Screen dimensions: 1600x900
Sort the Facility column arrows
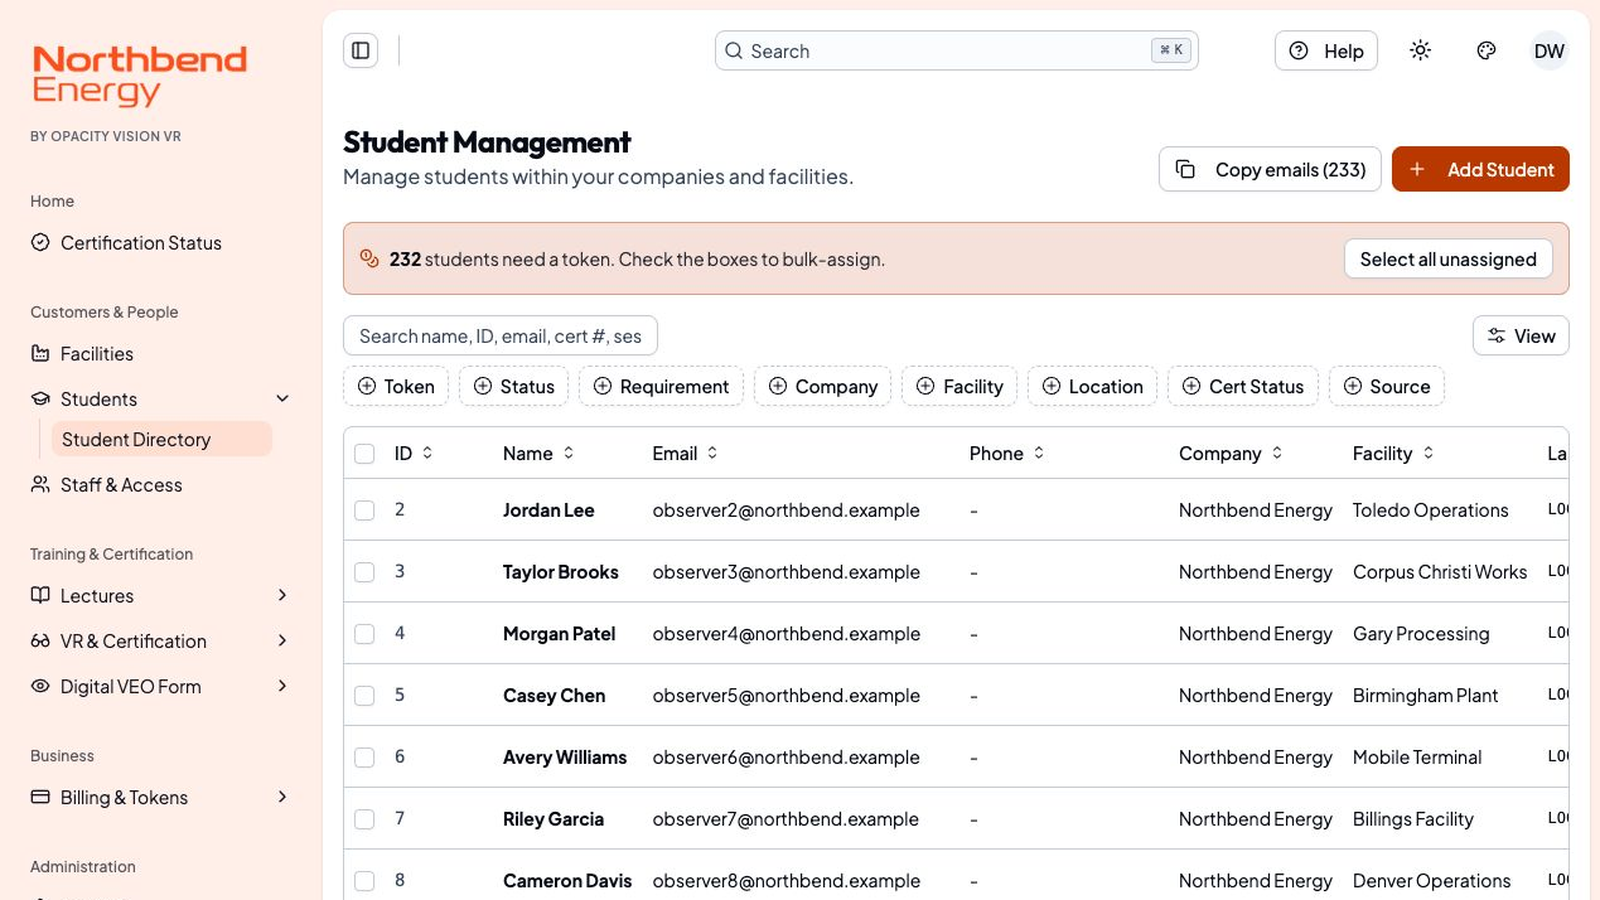(1428, 453)
